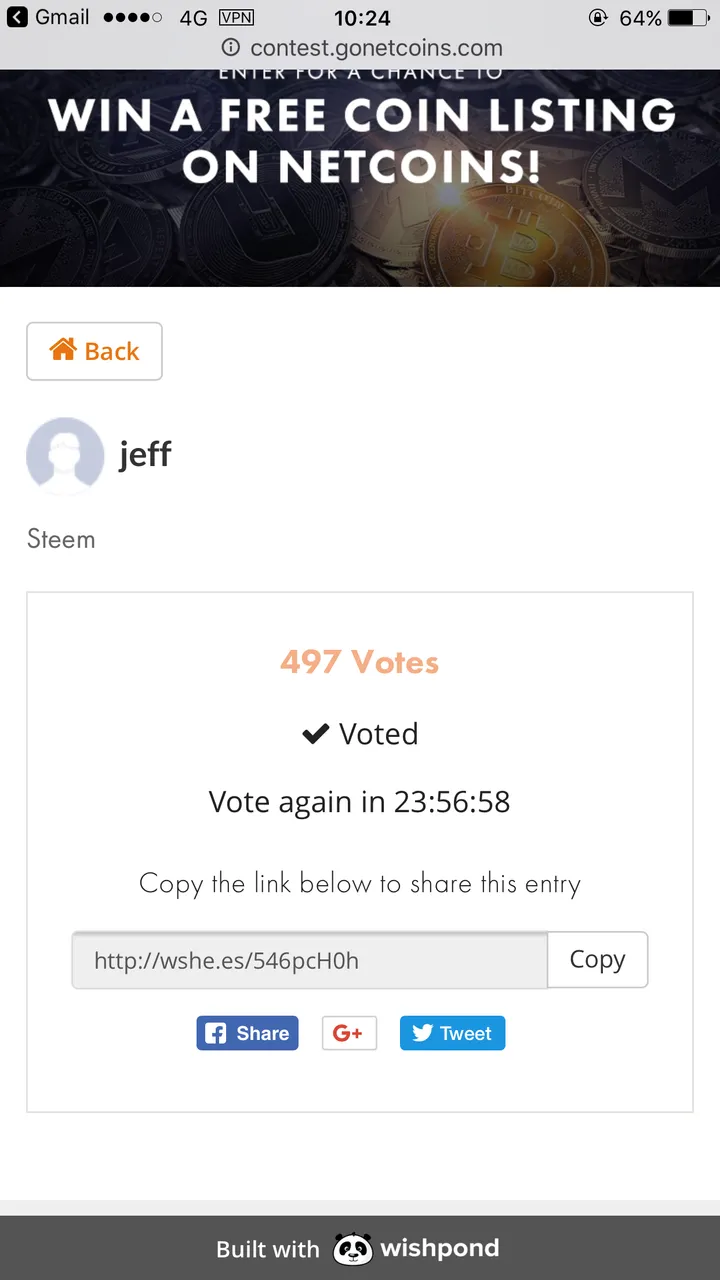Image resolution: width=720 pixels, height=1280 pixels.
Task: Select the wshe.es share link field
Action: coord(309,960)
